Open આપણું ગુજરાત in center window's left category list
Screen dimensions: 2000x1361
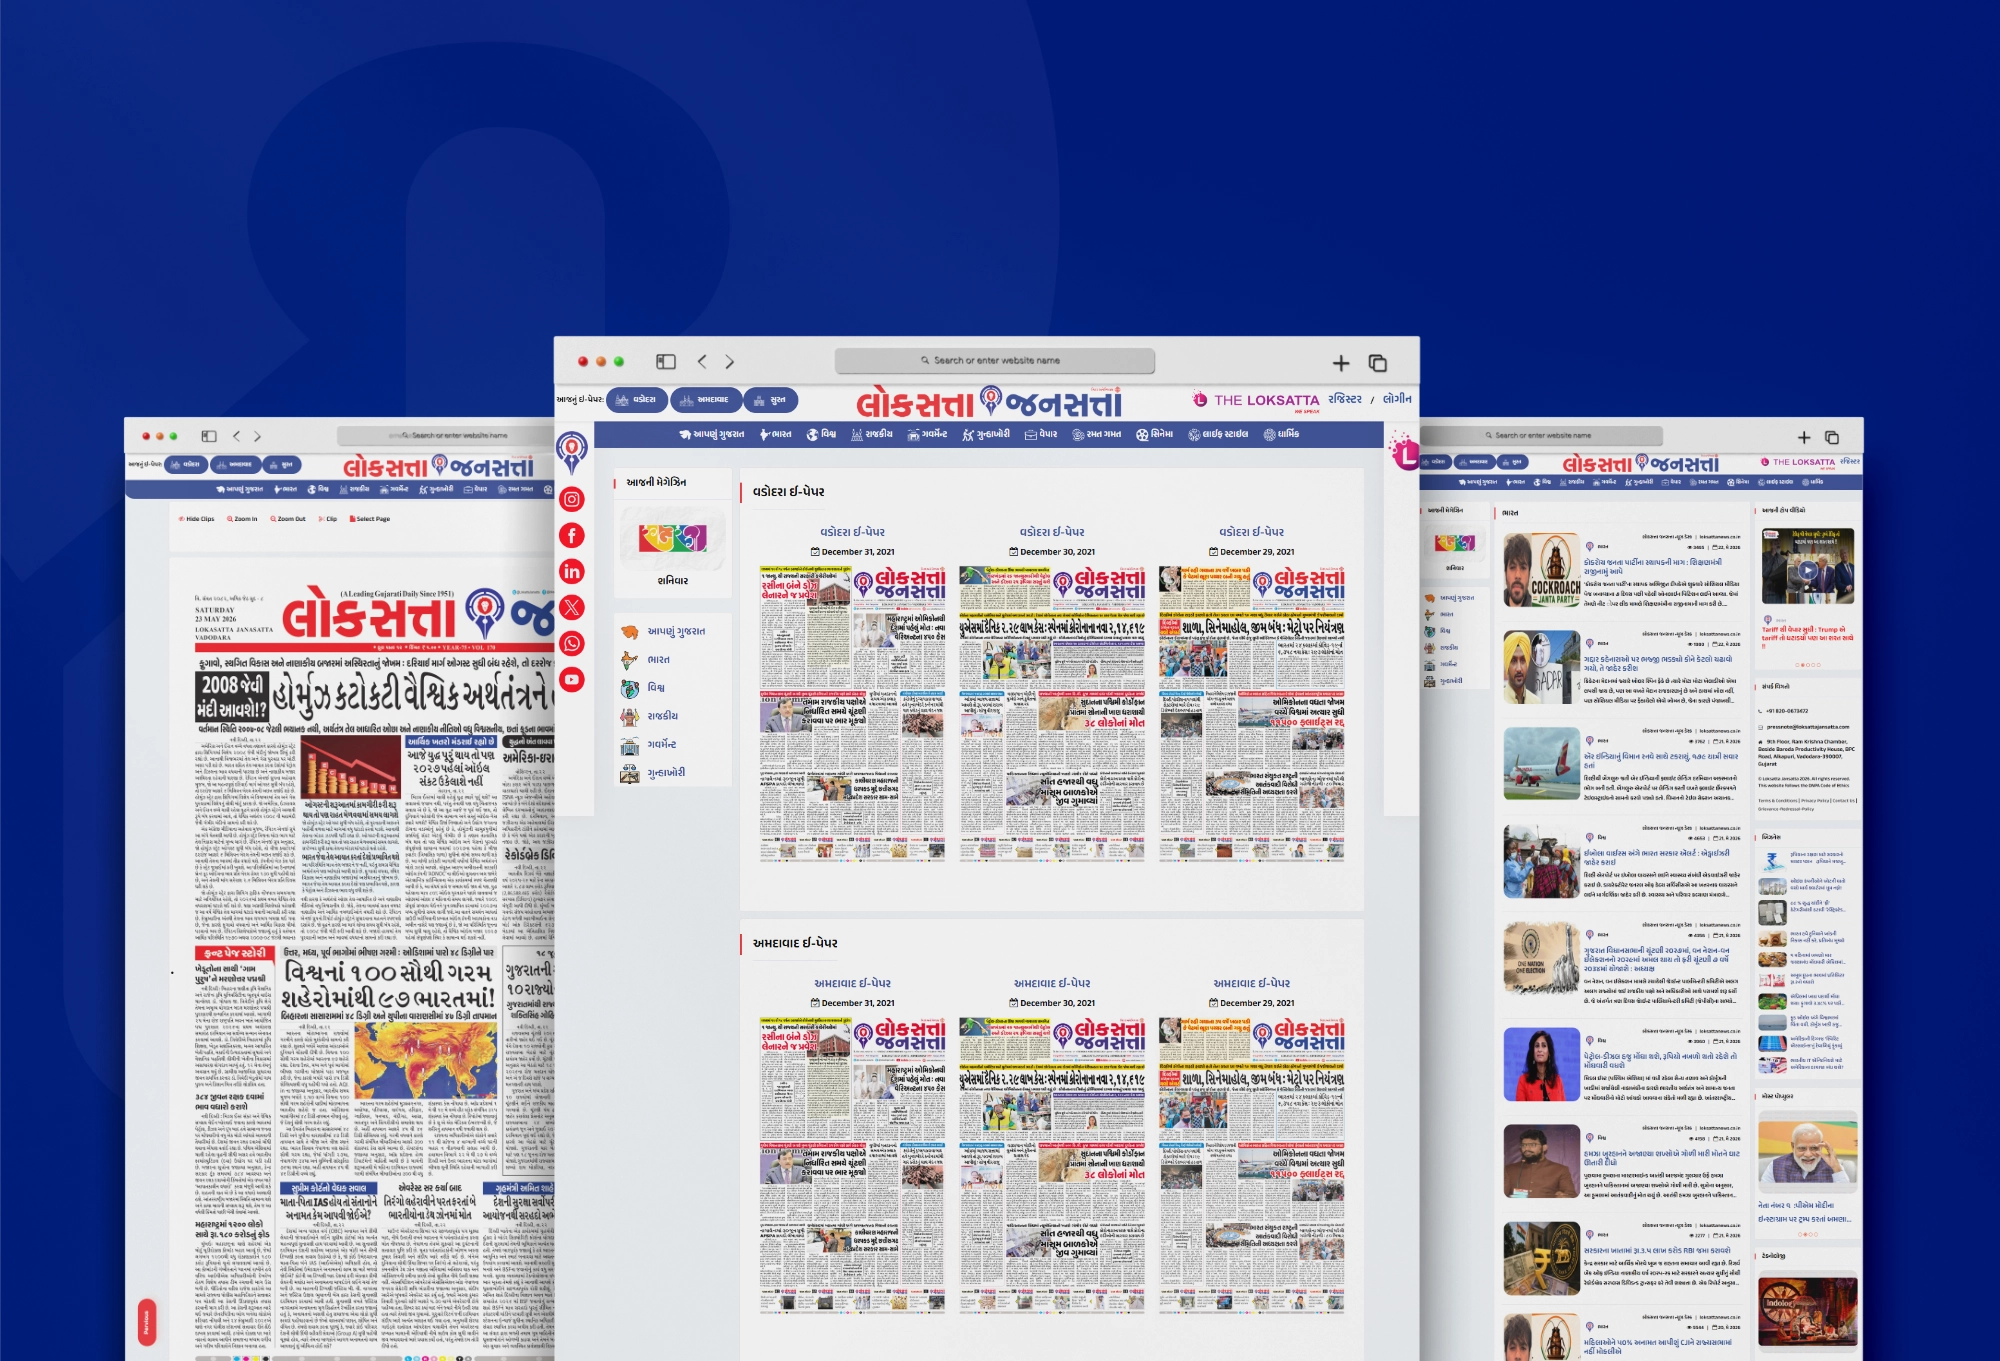point(663,632)
